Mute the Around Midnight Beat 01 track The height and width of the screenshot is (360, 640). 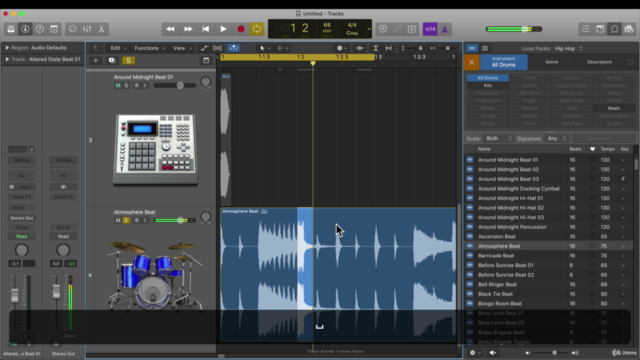(118, 85)
